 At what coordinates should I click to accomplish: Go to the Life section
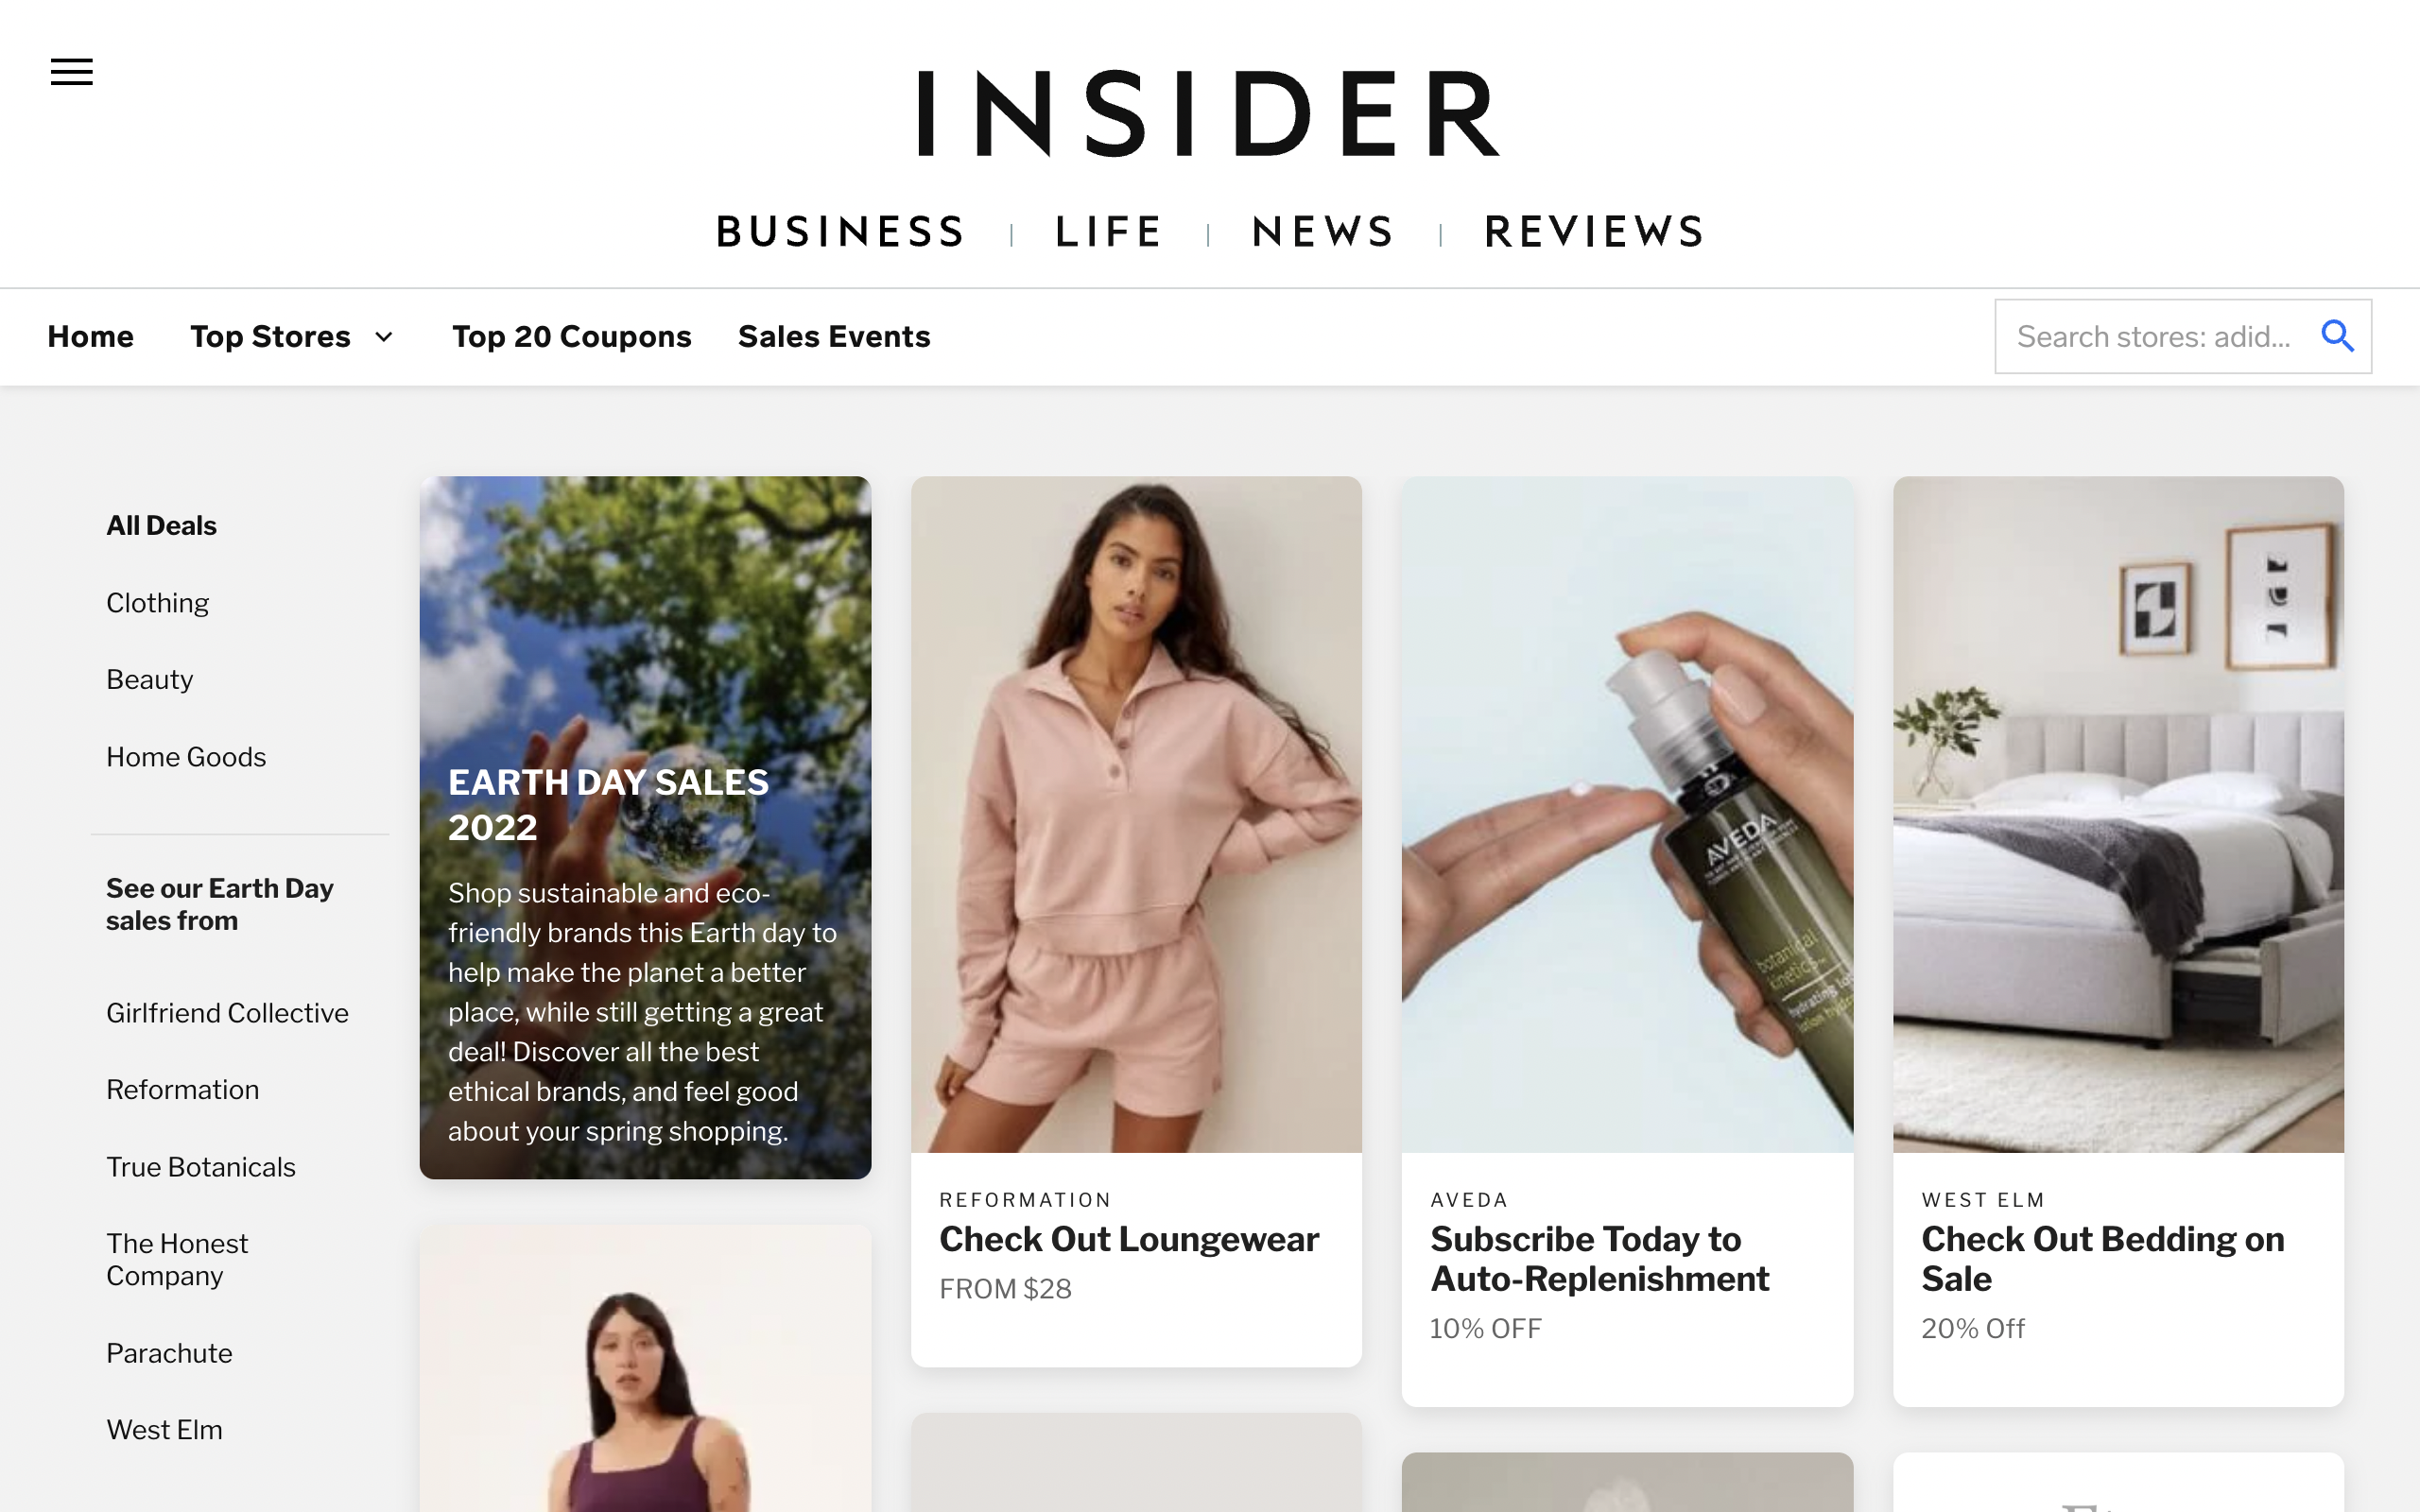point(1109,232)
